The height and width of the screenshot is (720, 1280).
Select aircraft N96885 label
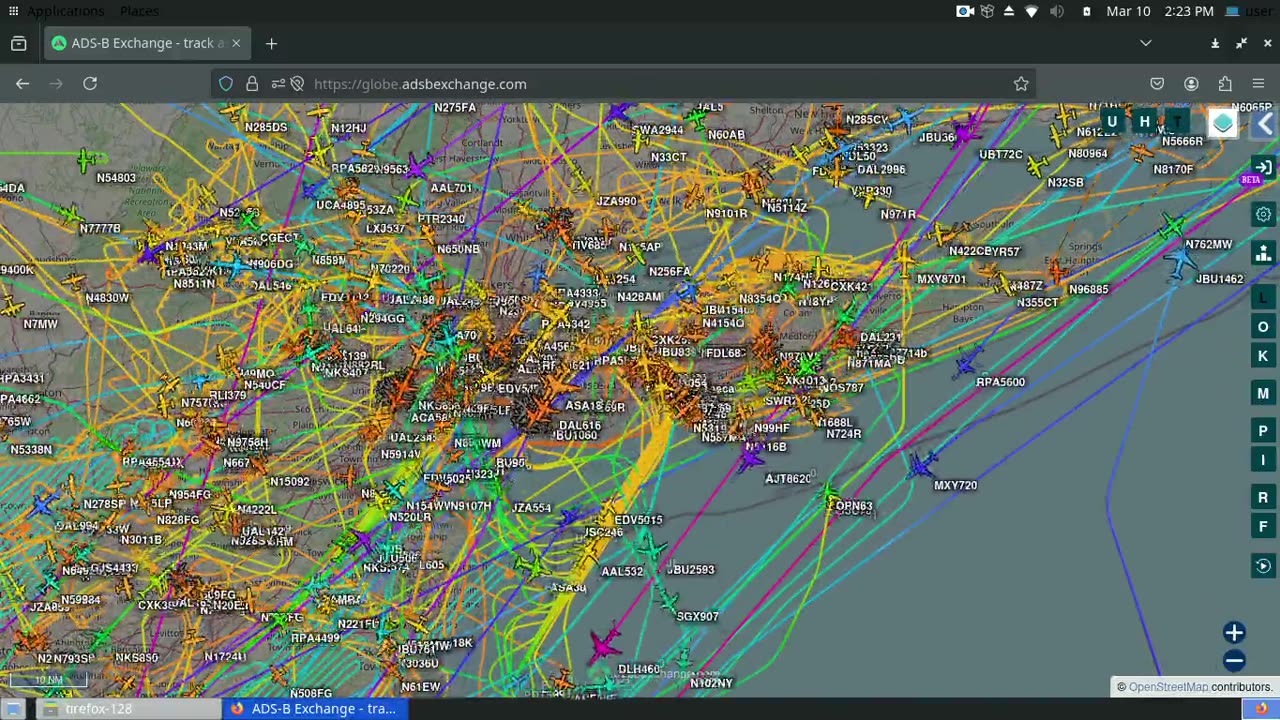click(1088, 290)
